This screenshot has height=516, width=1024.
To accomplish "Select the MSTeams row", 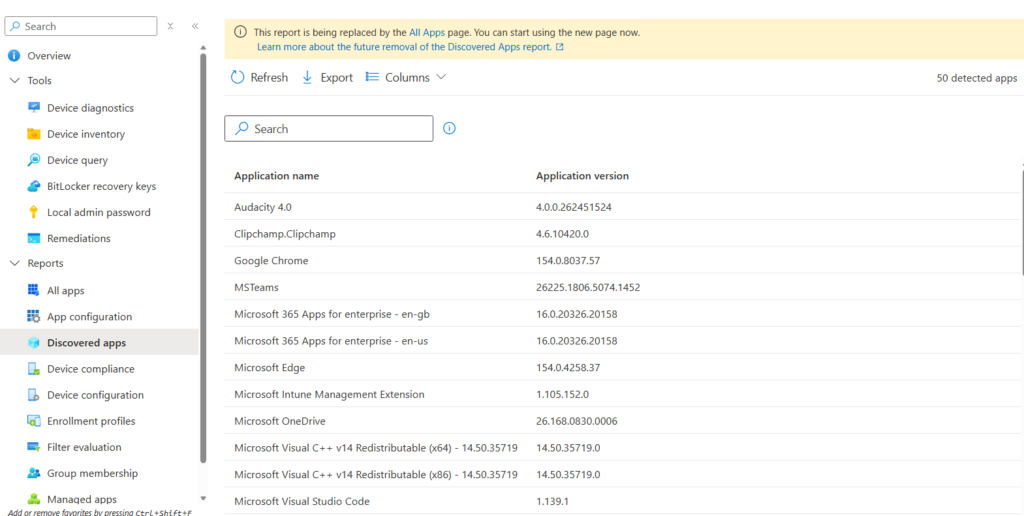I will (624, 287).
